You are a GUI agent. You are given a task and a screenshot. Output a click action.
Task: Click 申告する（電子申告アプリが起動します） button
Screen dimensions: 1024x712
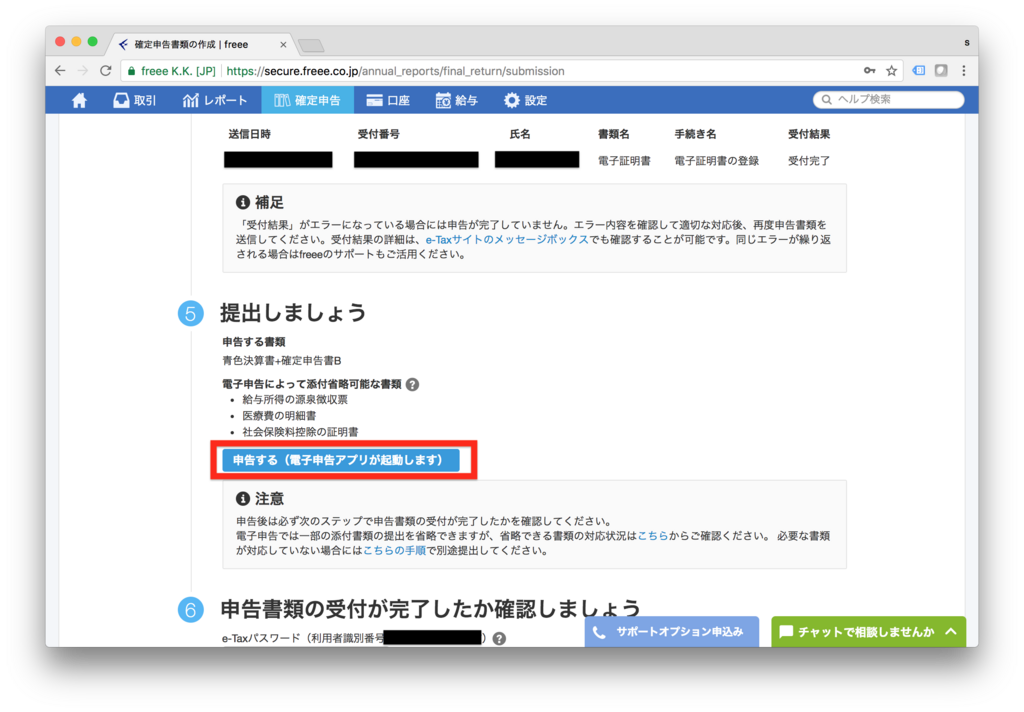coord(341,460)
